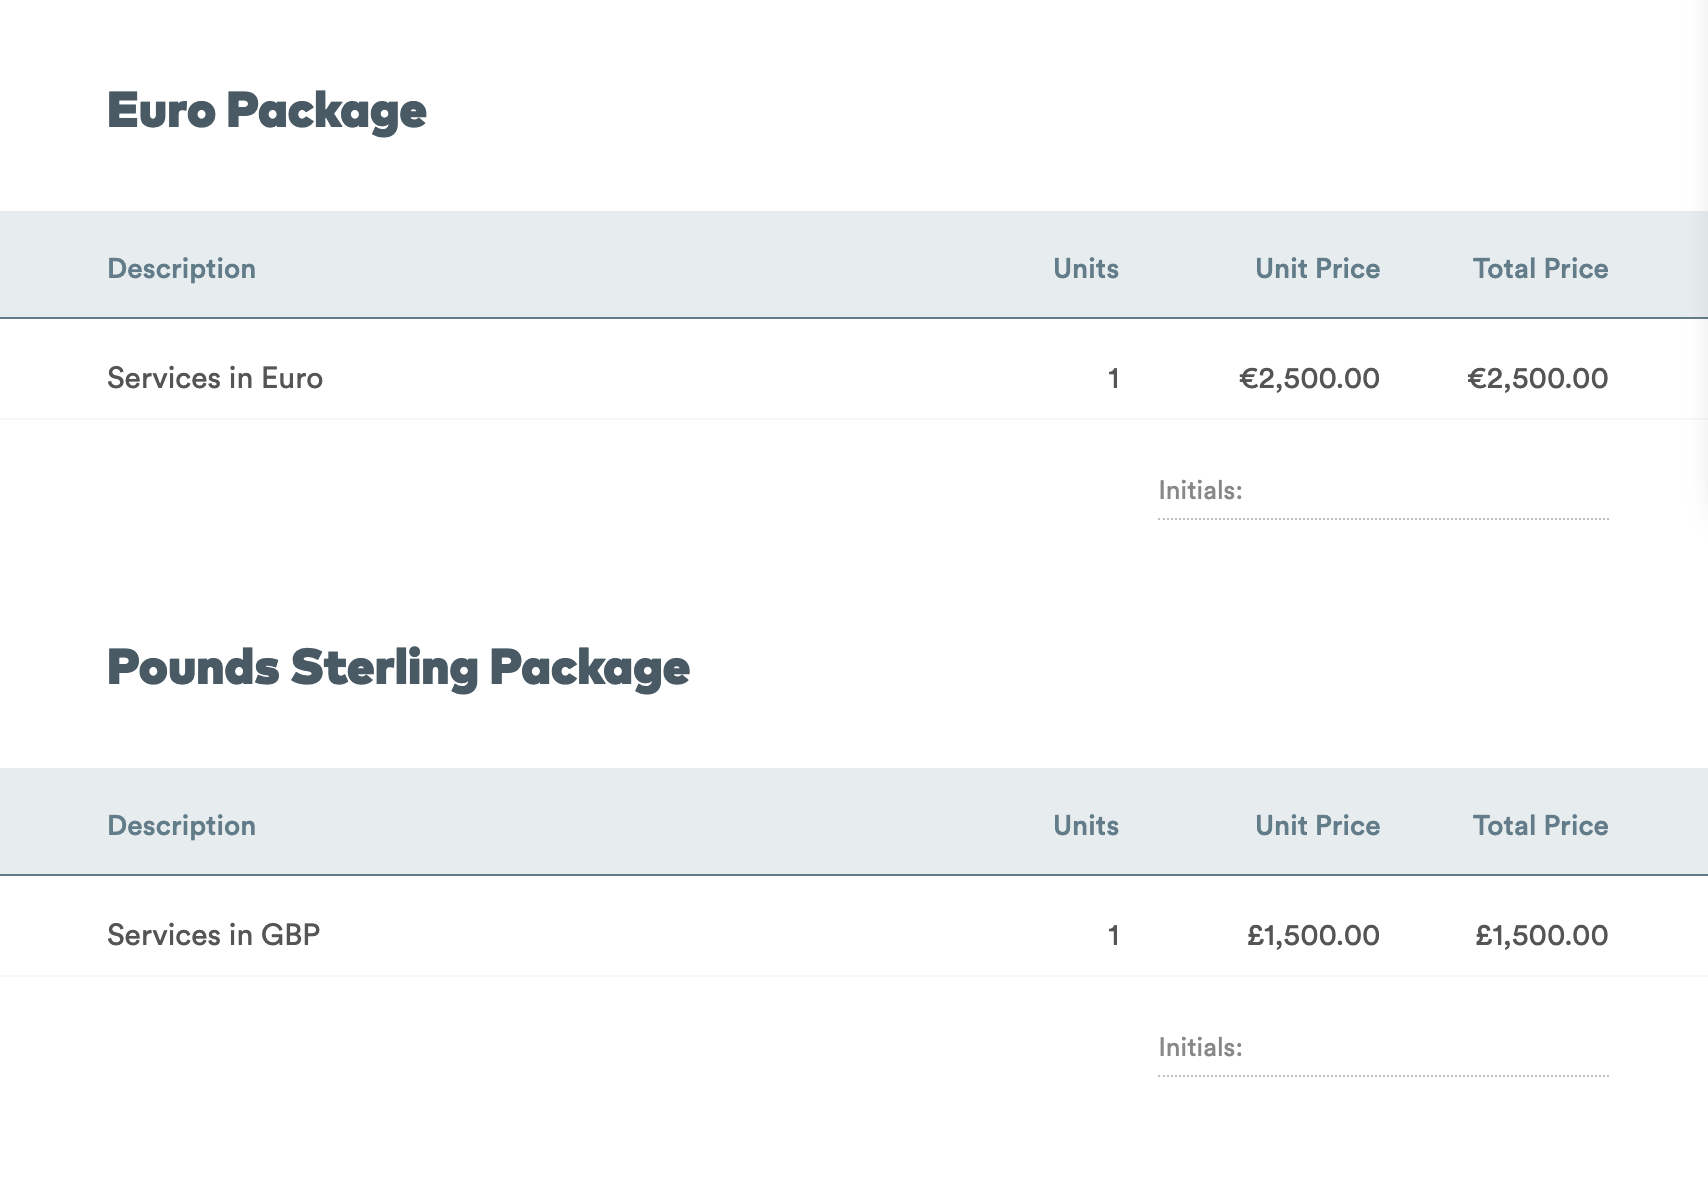Click the Euro table Description header
The image size is (1708, 1198).
coord(182,269)
